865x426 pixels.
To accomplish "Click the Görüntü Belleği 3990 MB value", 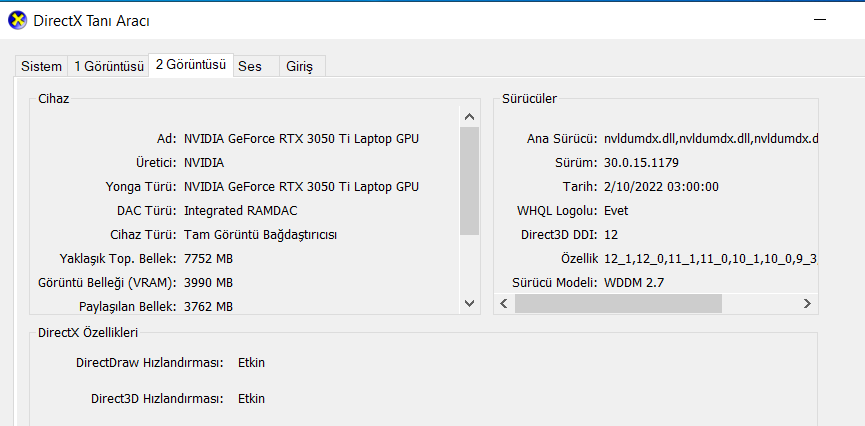I will [208, 282].
